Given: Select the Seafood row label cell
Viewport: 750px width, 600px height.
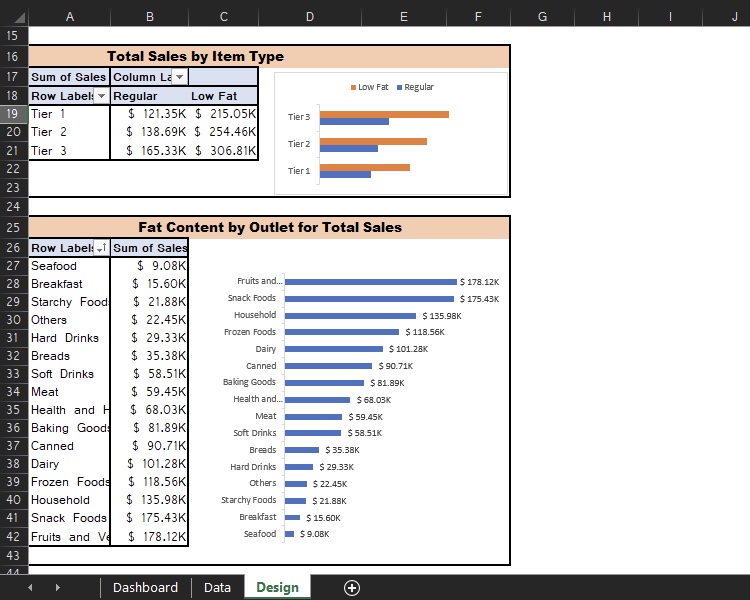Looking at the screenshot, I should [x=69, y=266].
